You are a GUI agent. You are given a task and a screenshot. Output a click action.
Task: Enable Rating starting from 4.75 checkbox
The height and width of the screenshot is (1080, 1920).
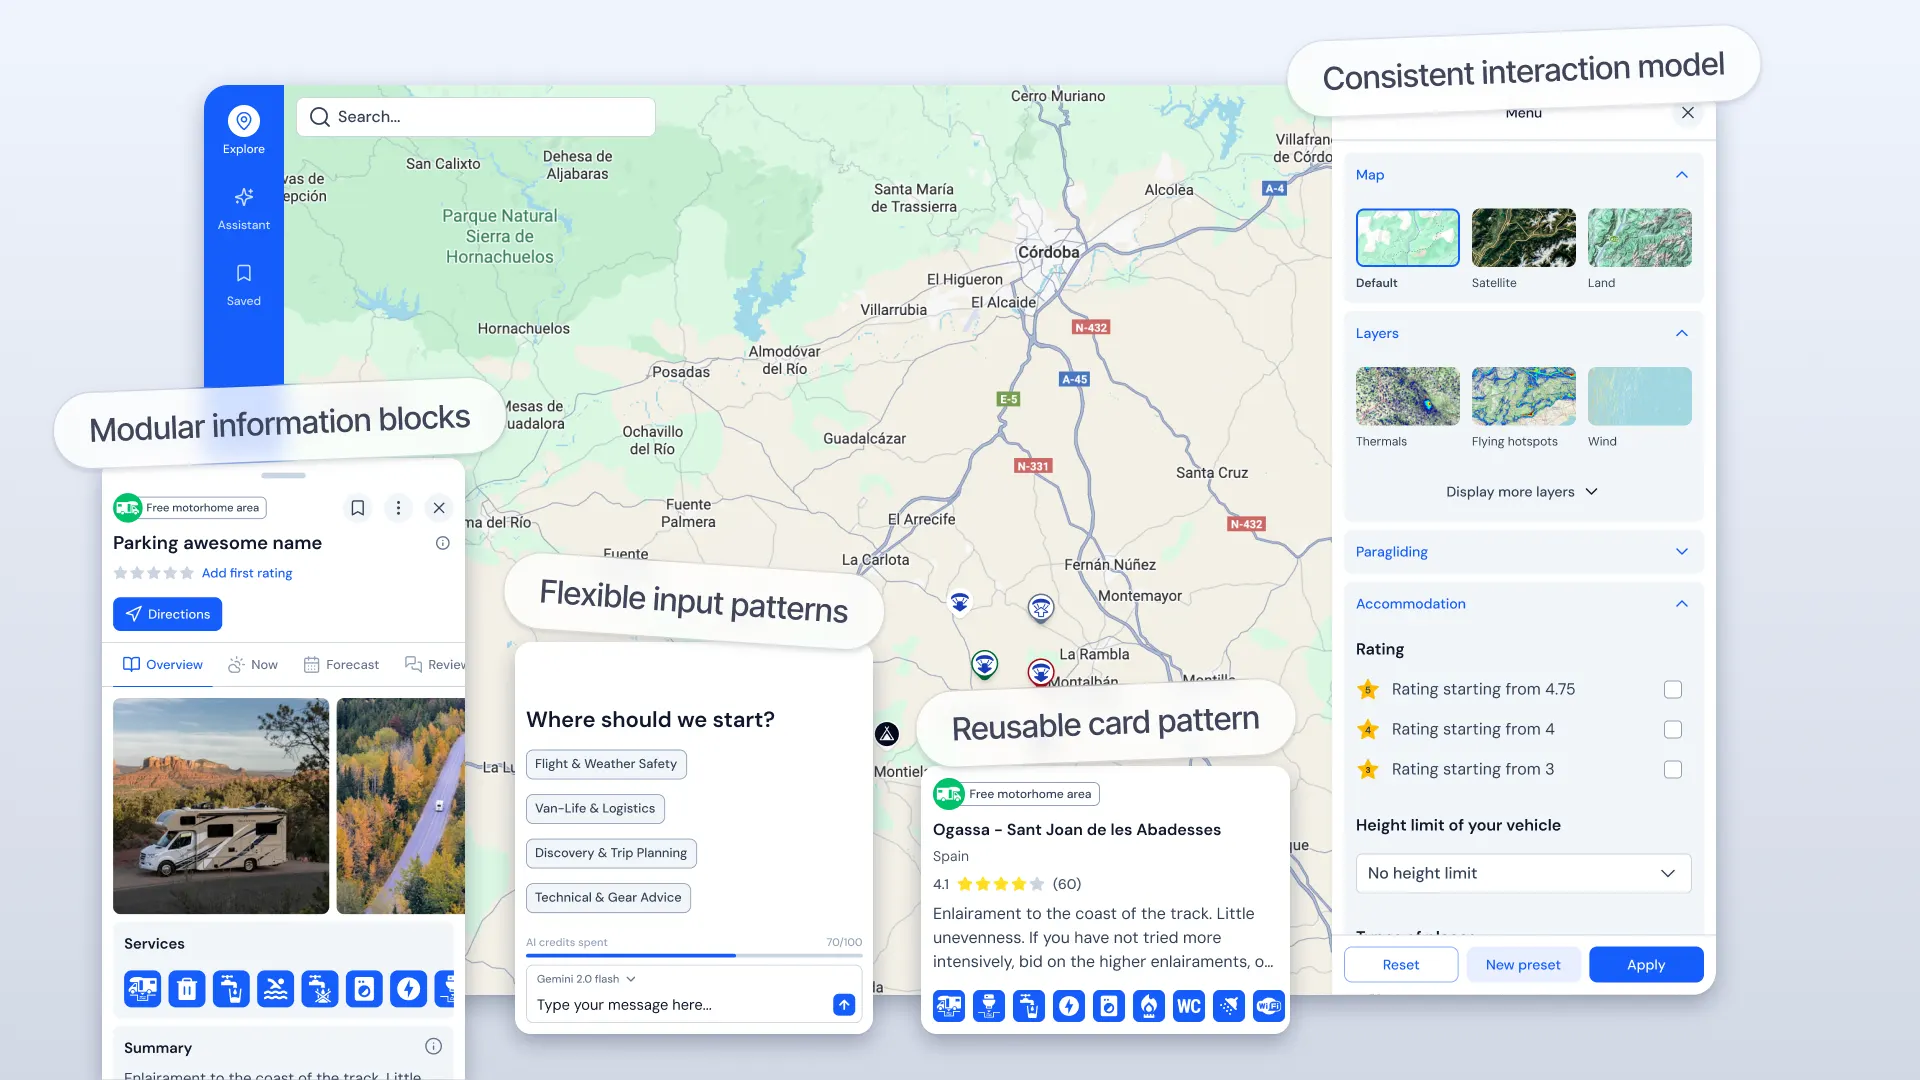(1673, 690)
